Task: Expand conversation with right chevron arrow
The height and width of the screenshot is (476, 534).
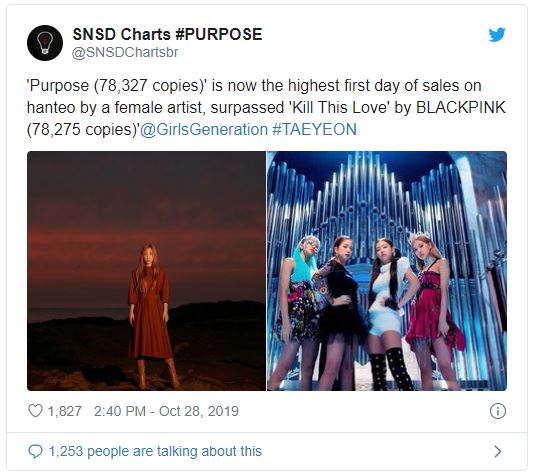Action: (x=498, y=451)
